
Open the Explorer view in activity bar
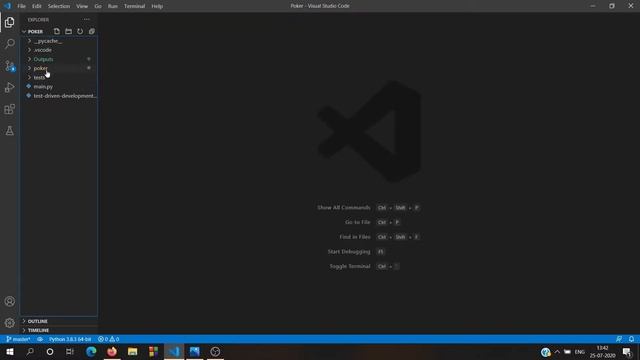(x=9, y=22)
